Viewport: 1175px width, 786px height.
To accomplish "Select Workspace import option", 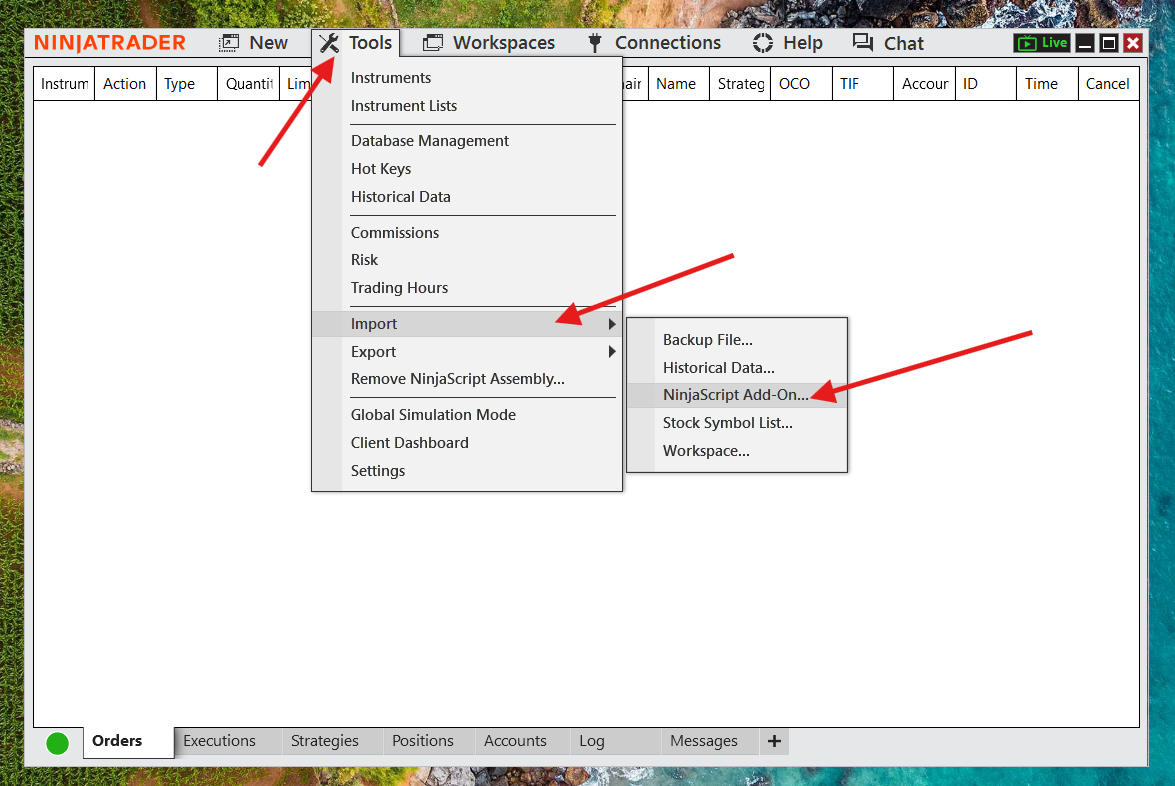I will coord(737,451).
